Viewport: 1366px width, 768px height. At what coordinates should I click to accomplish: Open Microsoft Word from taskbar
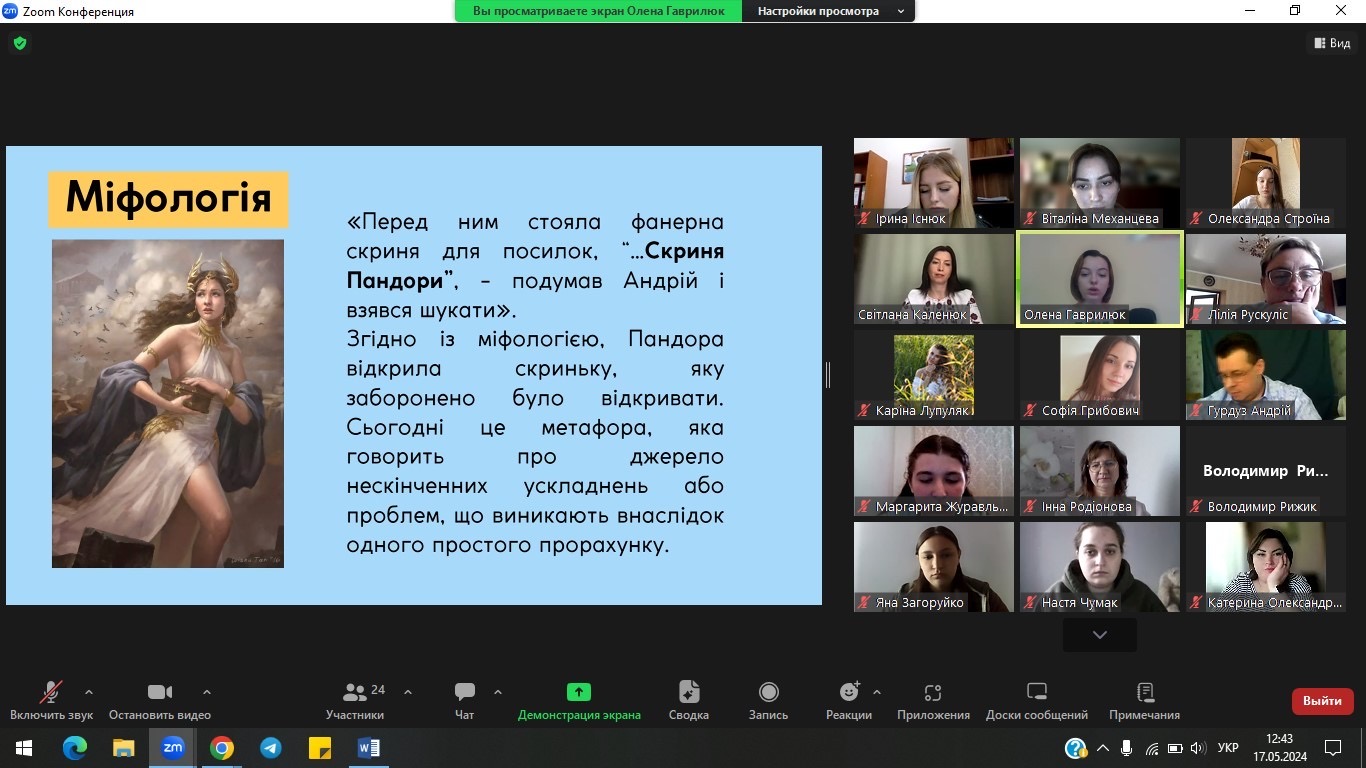(369, 748)
